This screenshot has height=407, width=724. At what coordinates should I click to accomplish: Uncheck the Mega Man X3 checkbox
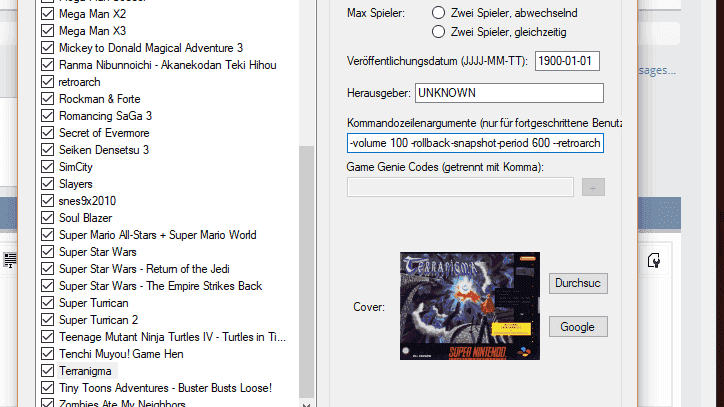click(48, 31)
